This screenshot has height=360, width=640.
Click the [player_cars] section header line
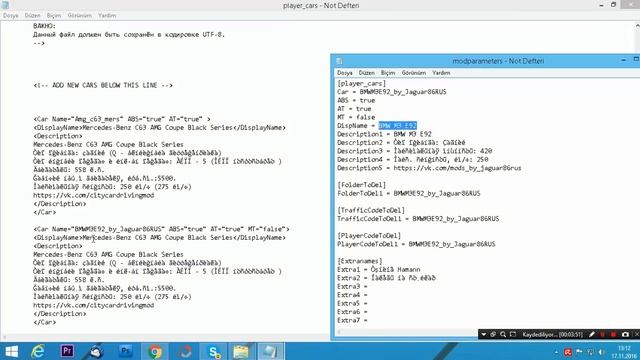361,83
